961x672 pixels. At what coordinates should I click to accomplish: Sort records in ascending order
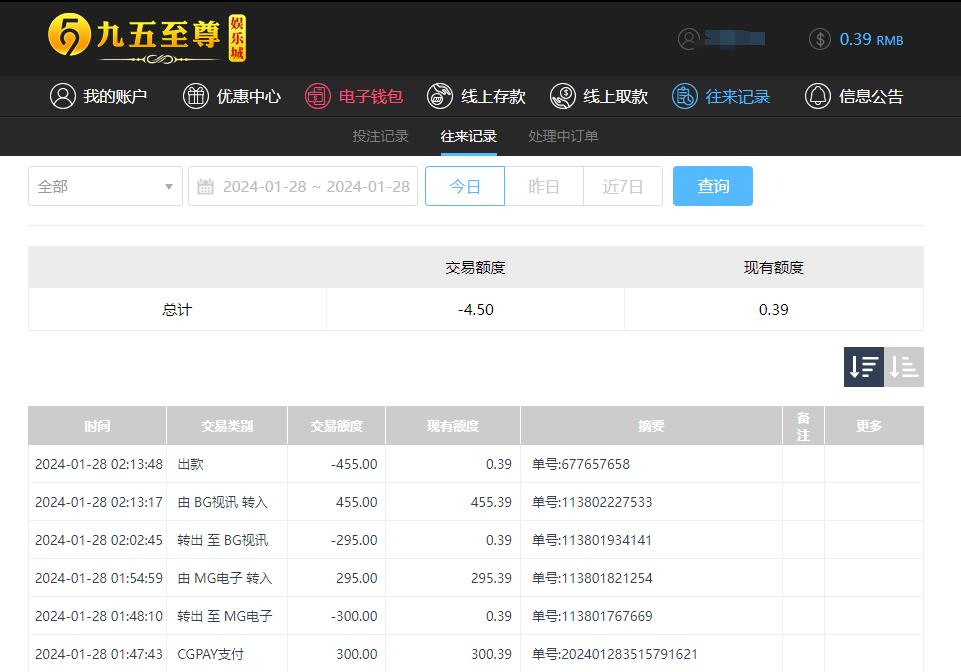pos(904,367)
